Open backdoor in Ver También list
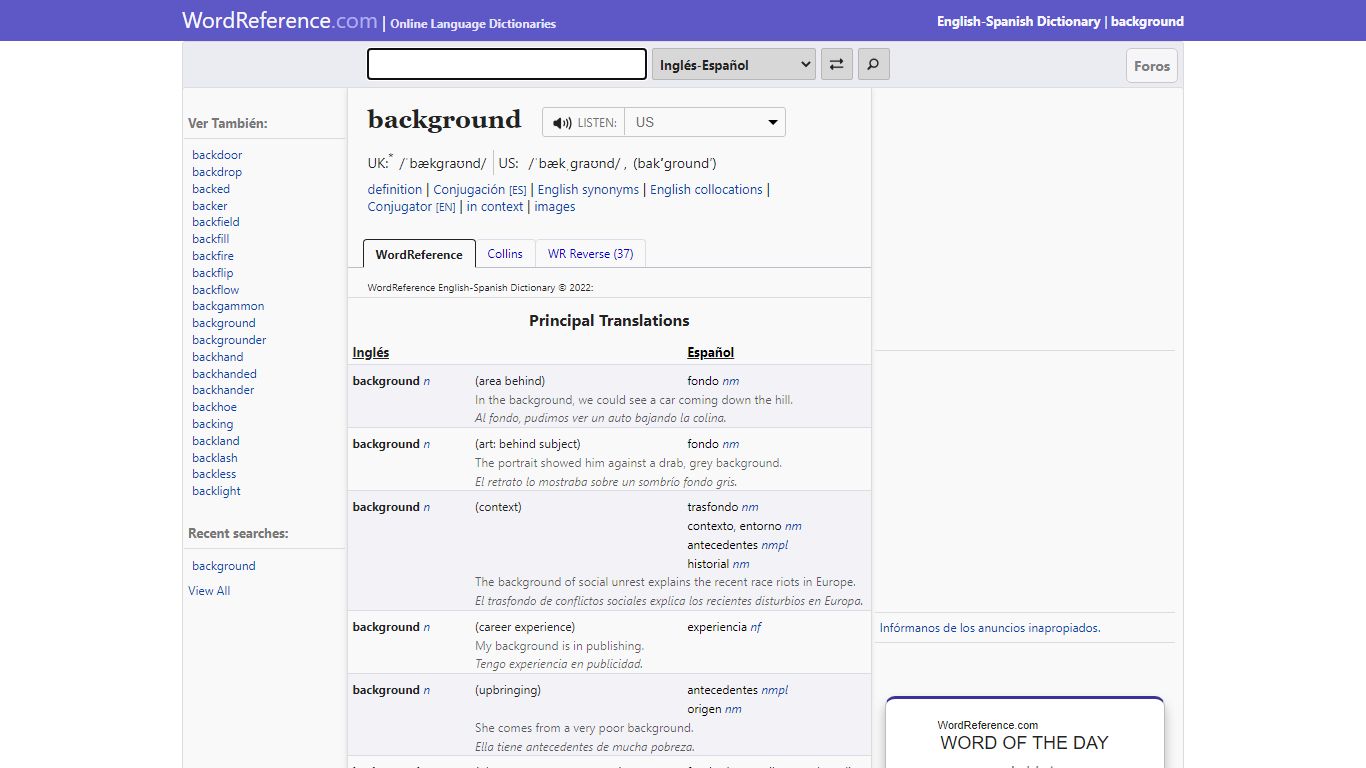The width and height of the screenshot is (1366, 768). (x=217, y=155)
